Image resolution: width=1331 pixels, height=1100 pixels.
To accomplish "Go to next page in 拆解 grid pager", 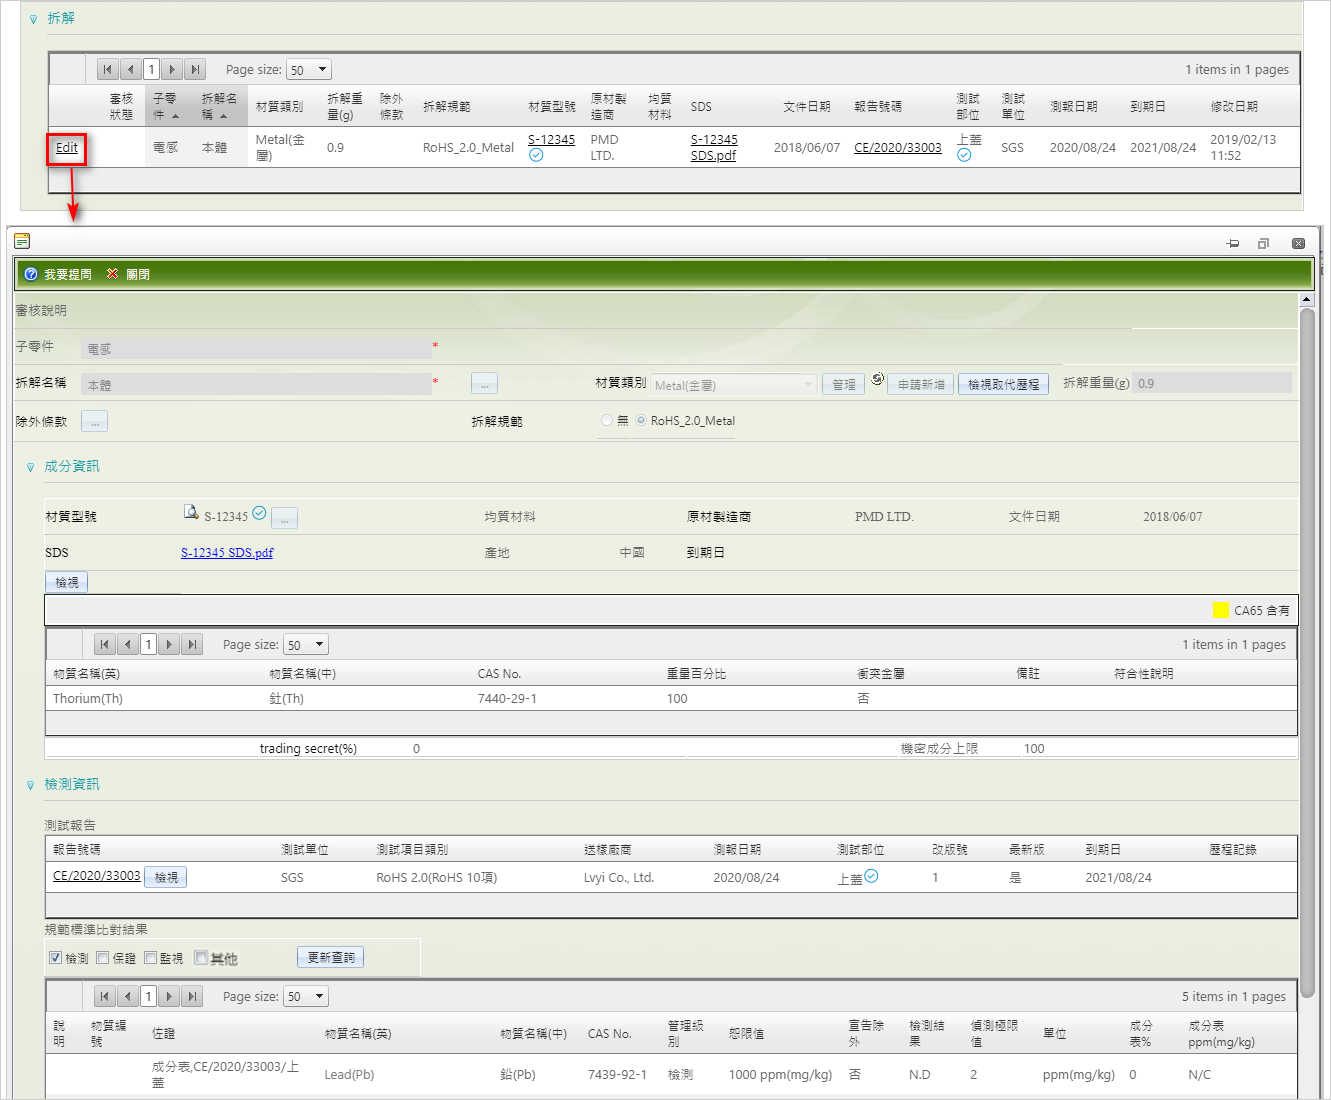I will (173, 70).
